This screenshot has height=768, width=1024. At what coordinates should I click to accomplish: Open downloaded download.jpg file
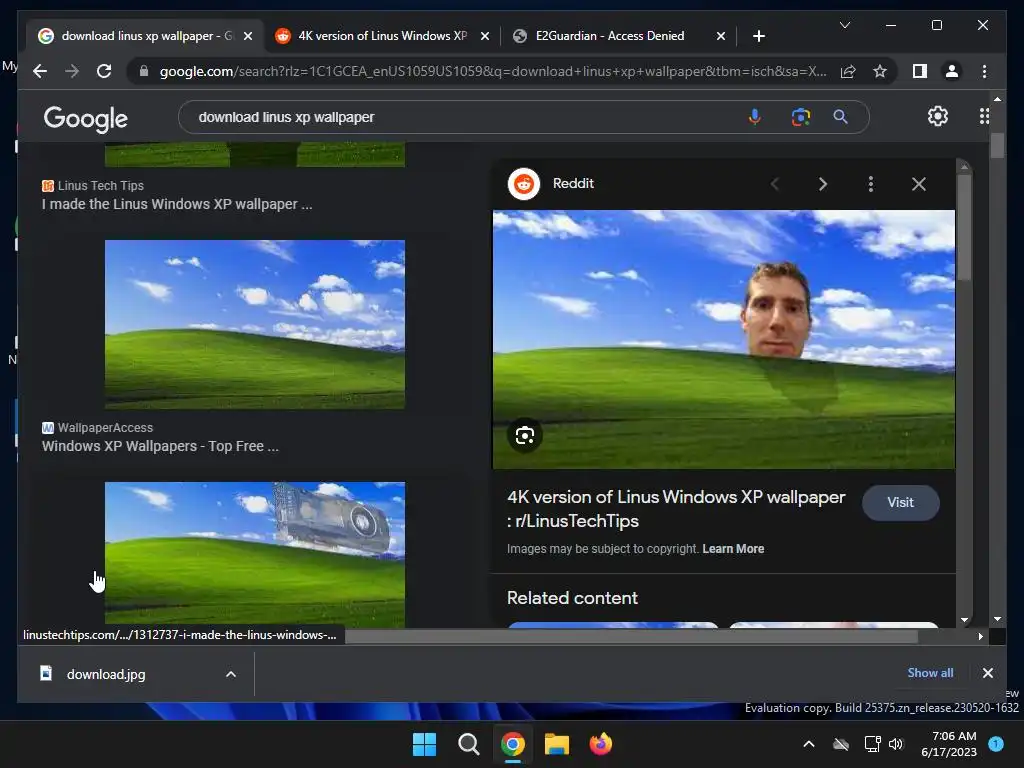(x=106, y=674)
